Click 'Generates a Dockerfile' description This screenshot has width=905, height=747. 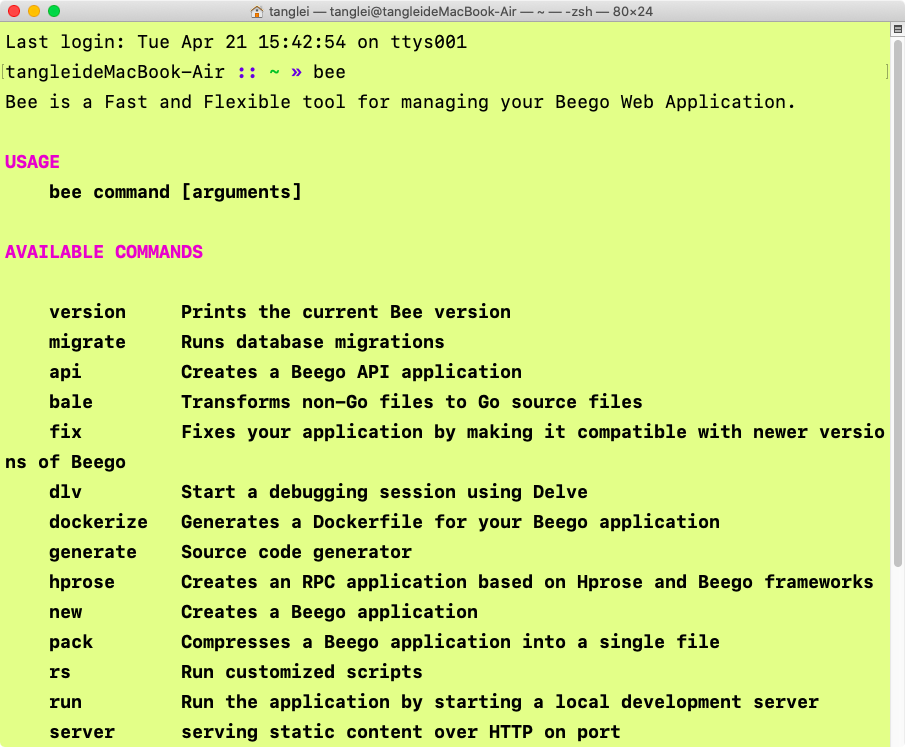click(x=450, y=522)
